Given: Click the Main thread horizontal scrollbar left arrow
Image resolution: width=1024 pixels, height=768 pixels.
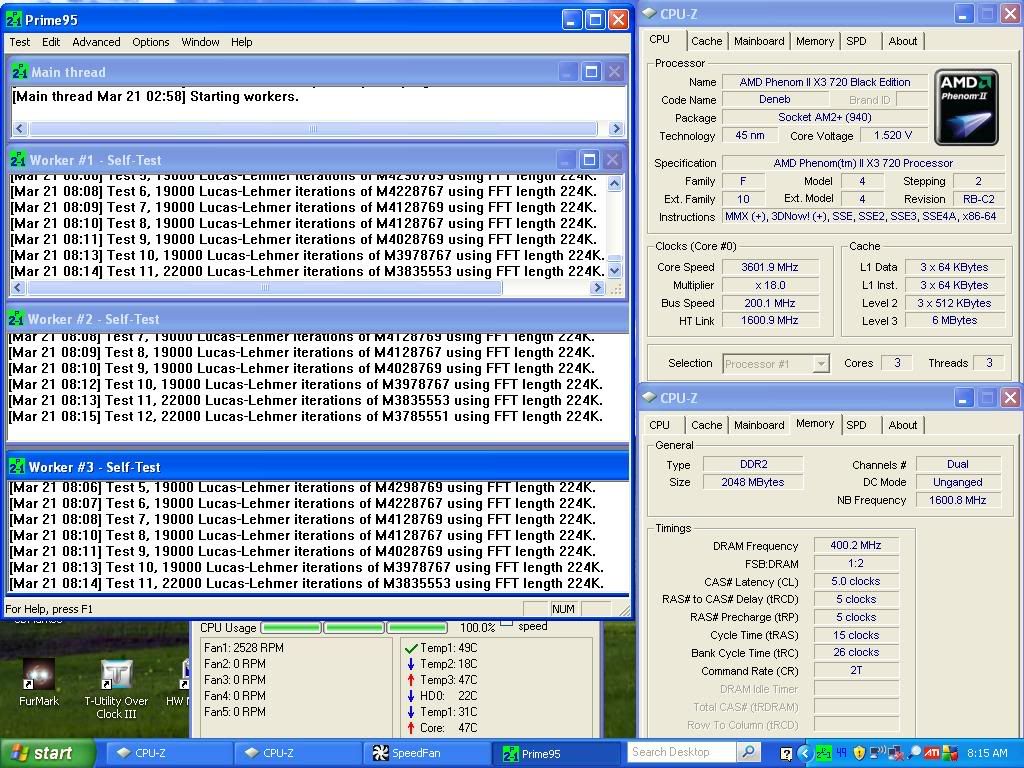Looking at the screenshot, I should pos(19,129).
